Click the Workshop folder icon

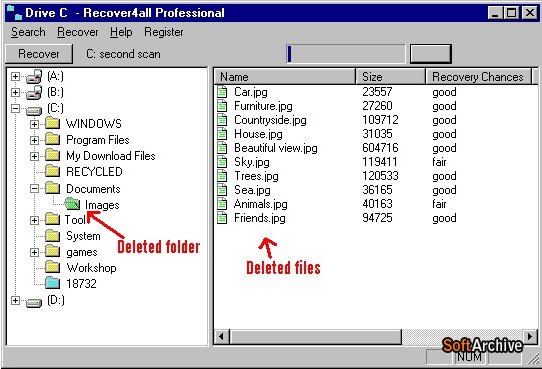coord(53,267)
